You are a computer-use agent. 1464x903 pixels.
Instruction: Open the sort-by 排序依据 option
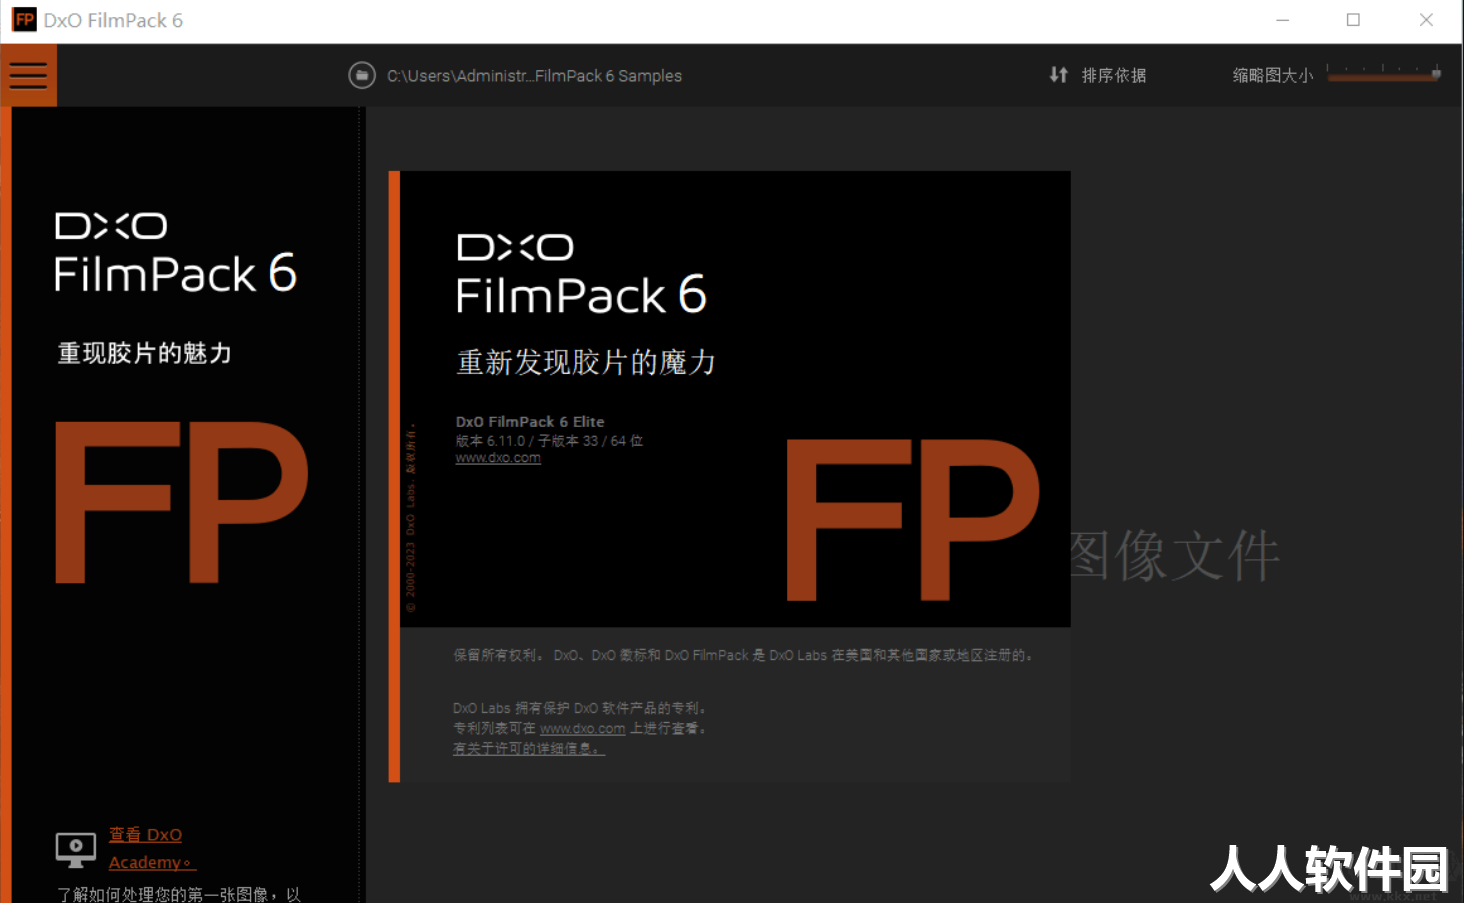click(1113, 76)
